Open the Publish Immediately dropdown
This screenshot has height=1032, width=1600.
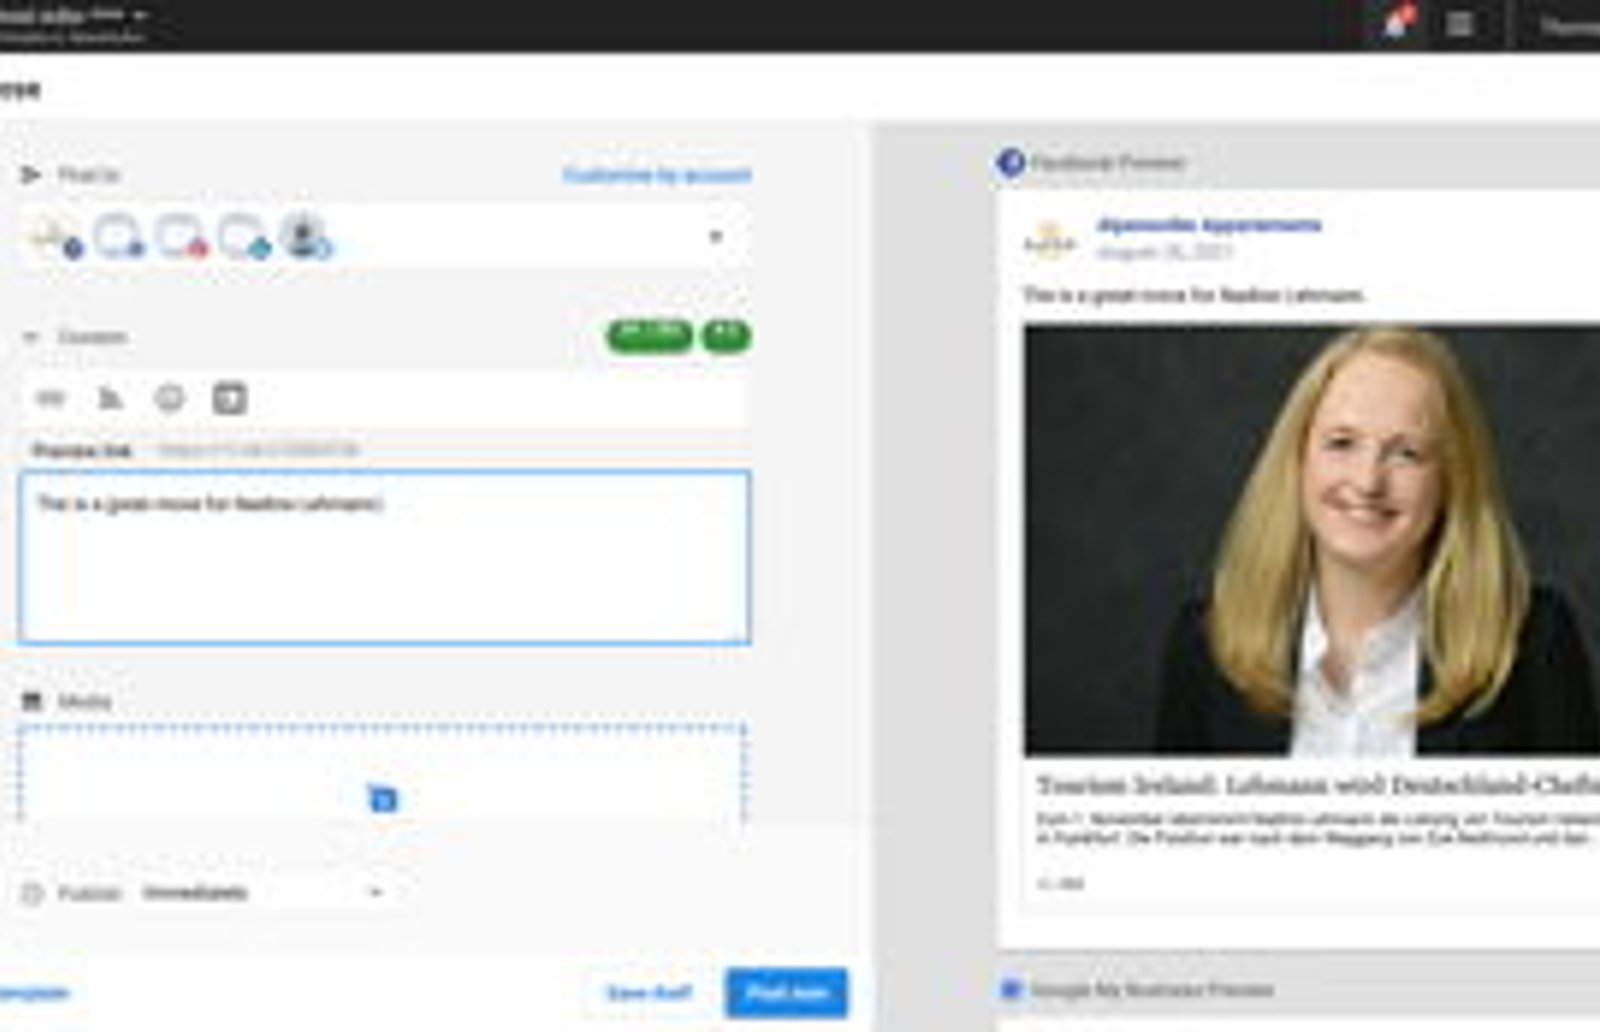[x=264, y=892]
